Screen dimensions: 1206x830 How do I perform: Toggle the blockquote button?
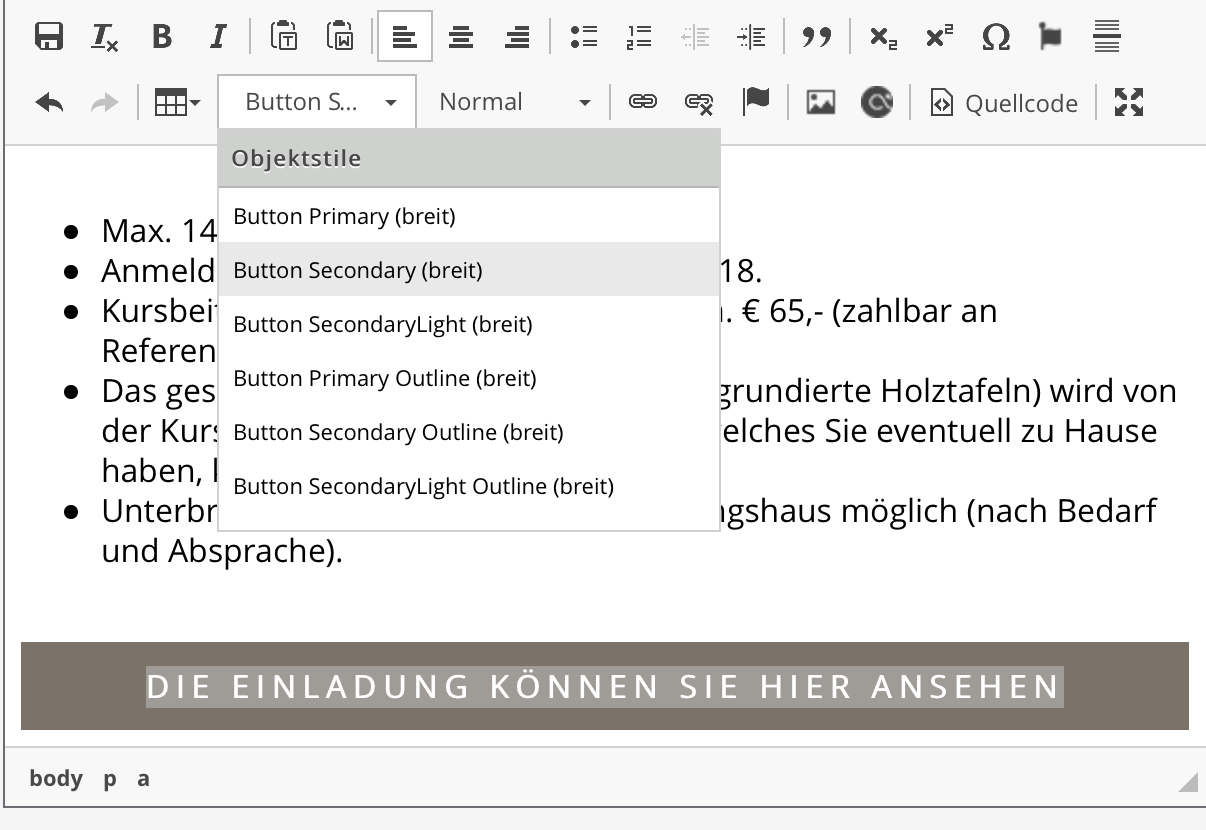(x=817, y=37)
